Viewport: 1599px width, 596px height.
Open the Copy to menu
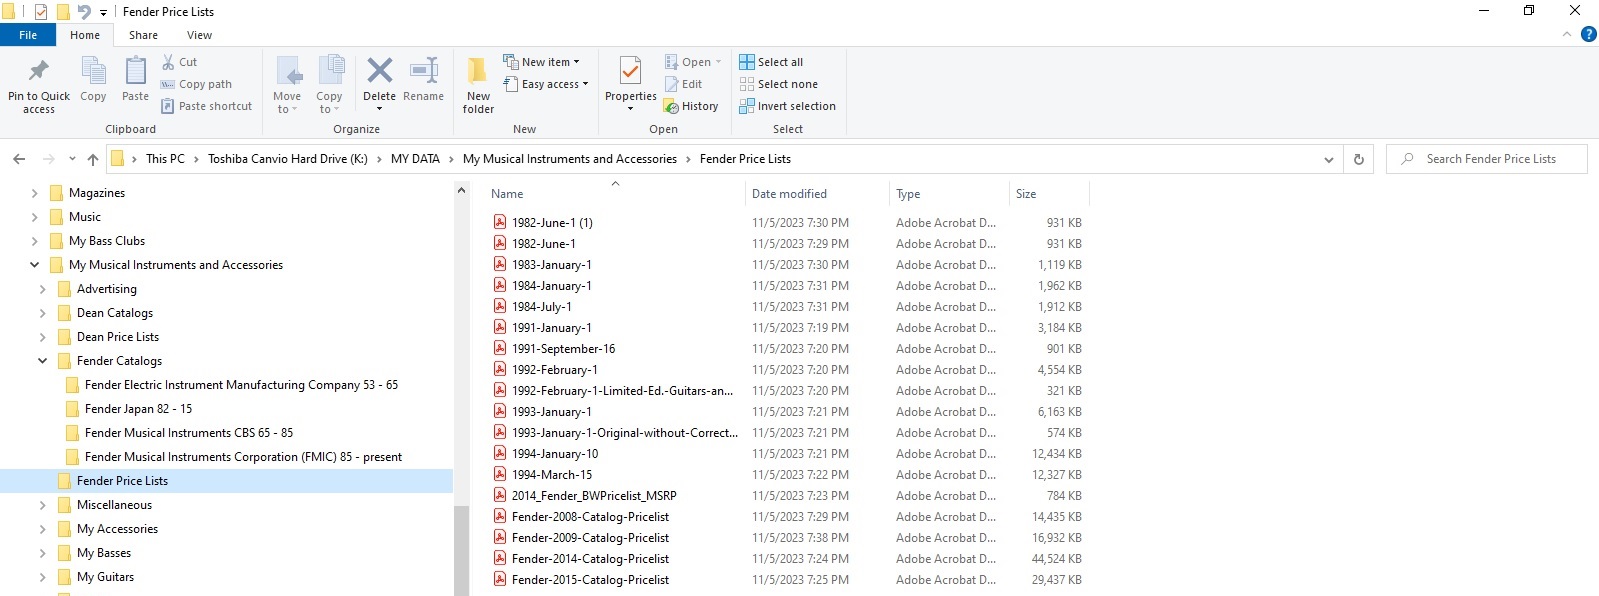(330, 85)
